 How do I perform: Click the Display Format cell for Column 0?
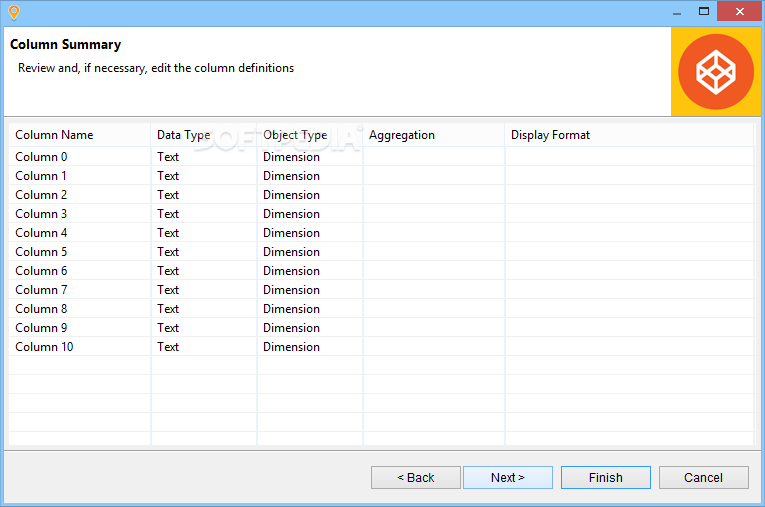(x=629, y=157)
